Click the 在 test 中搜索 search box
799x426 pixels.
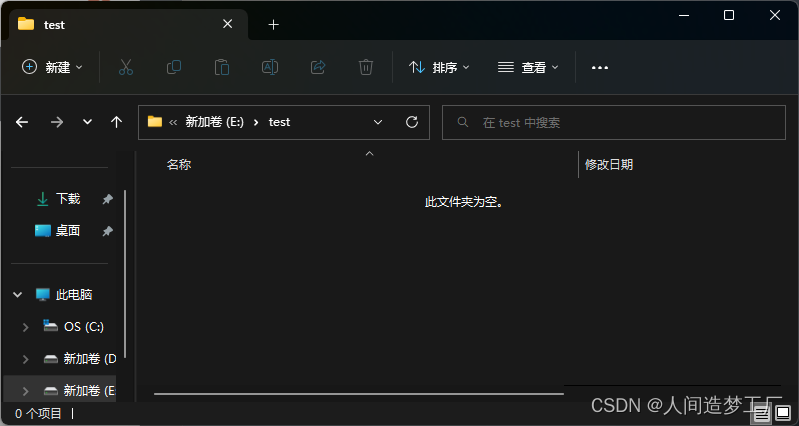[614, 122]
